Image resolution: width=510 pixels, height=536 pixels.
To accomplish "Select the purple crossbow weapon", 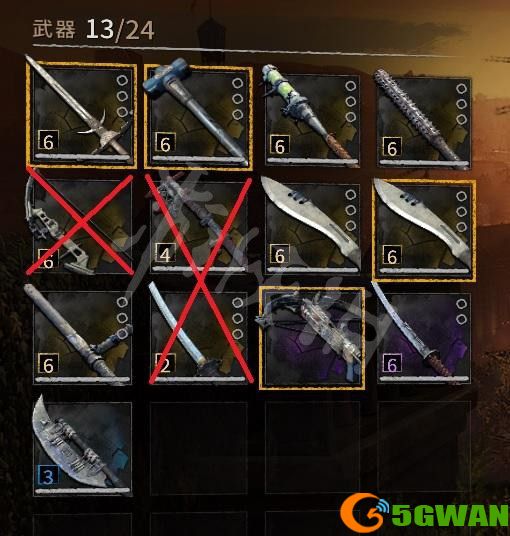I will 312,338.
